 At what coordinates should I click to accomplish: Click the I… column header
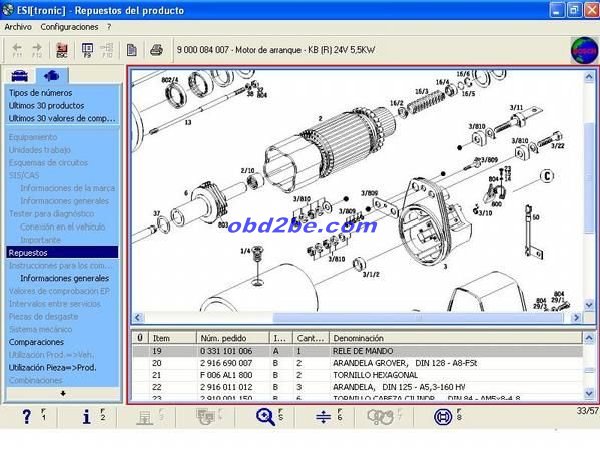coord(280,338)
